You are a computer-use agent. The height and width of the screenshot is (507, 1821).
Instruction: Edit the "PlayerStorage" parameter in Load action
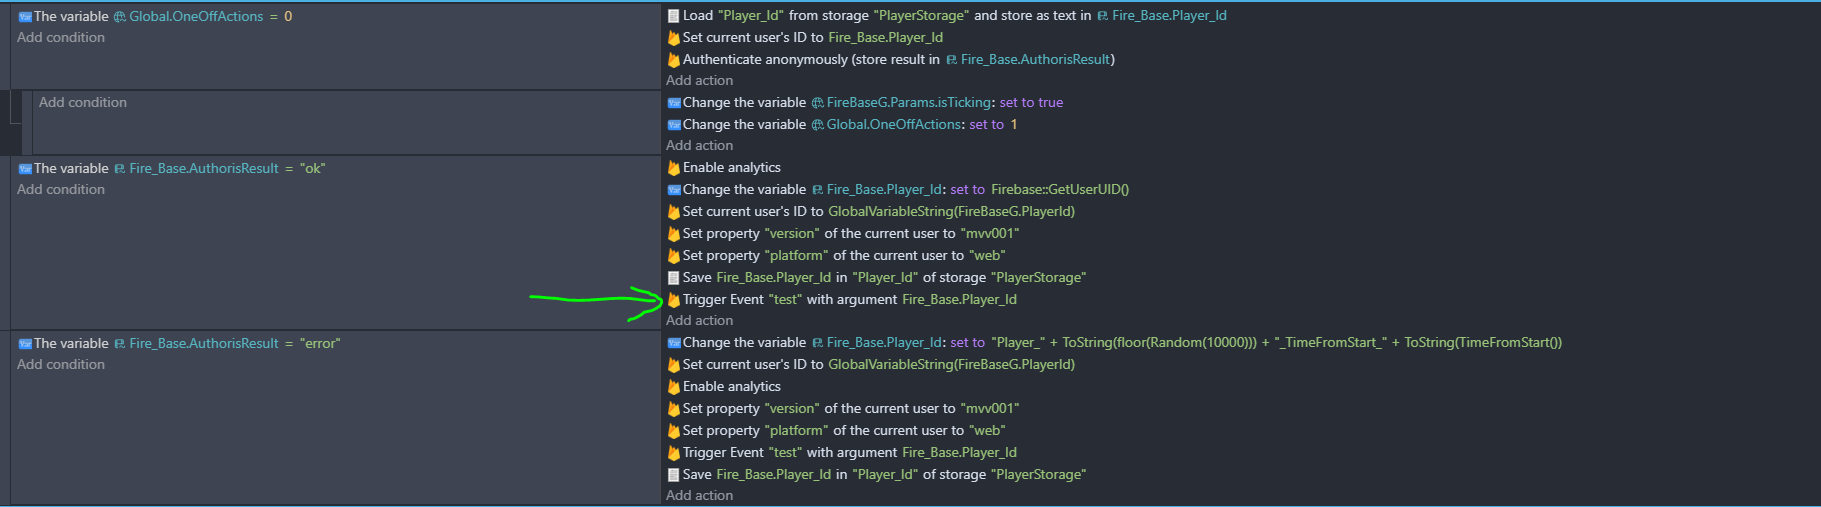[922, 16]
